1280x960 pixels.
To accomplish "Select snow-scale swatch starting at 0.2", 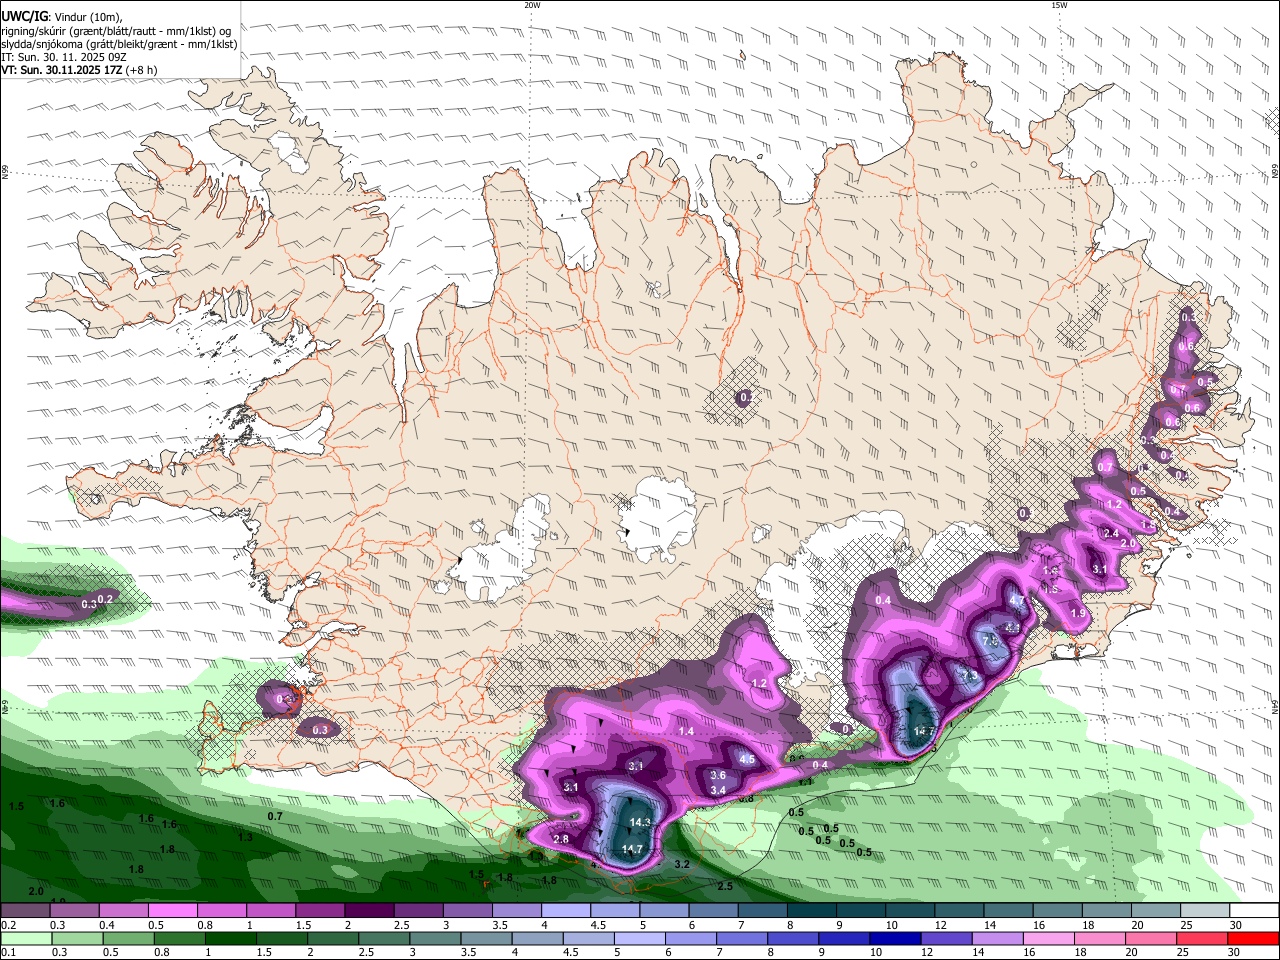I will [x=26, y=912].
